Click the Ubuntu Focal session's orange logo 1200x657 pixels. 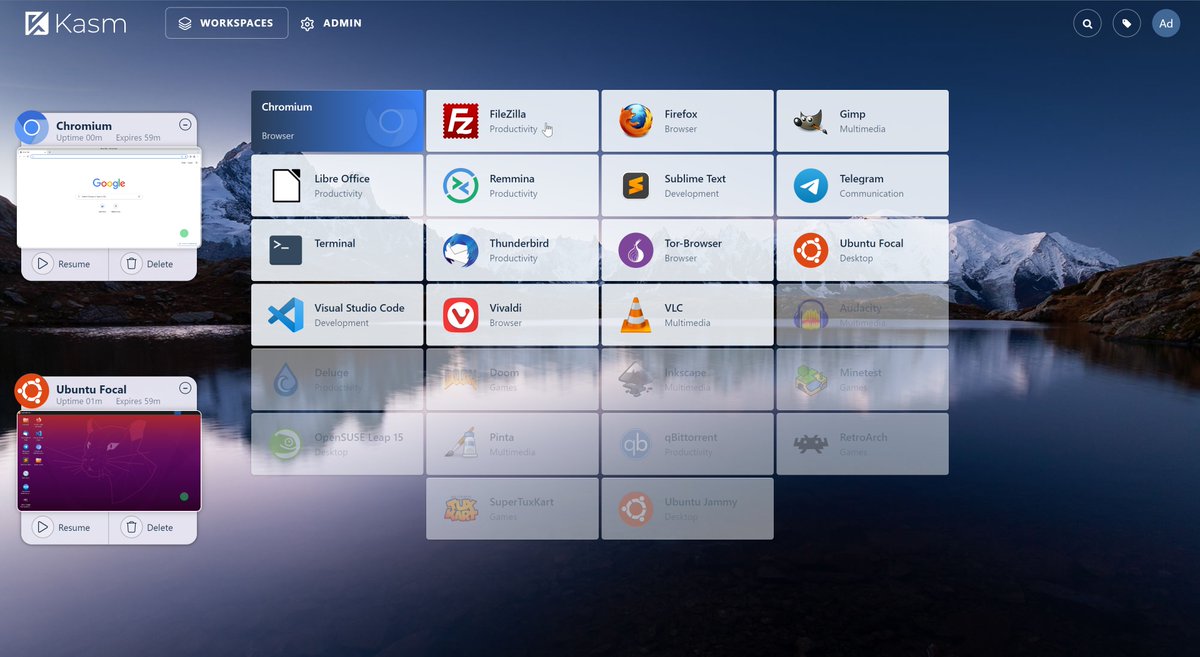pos(32,391)
